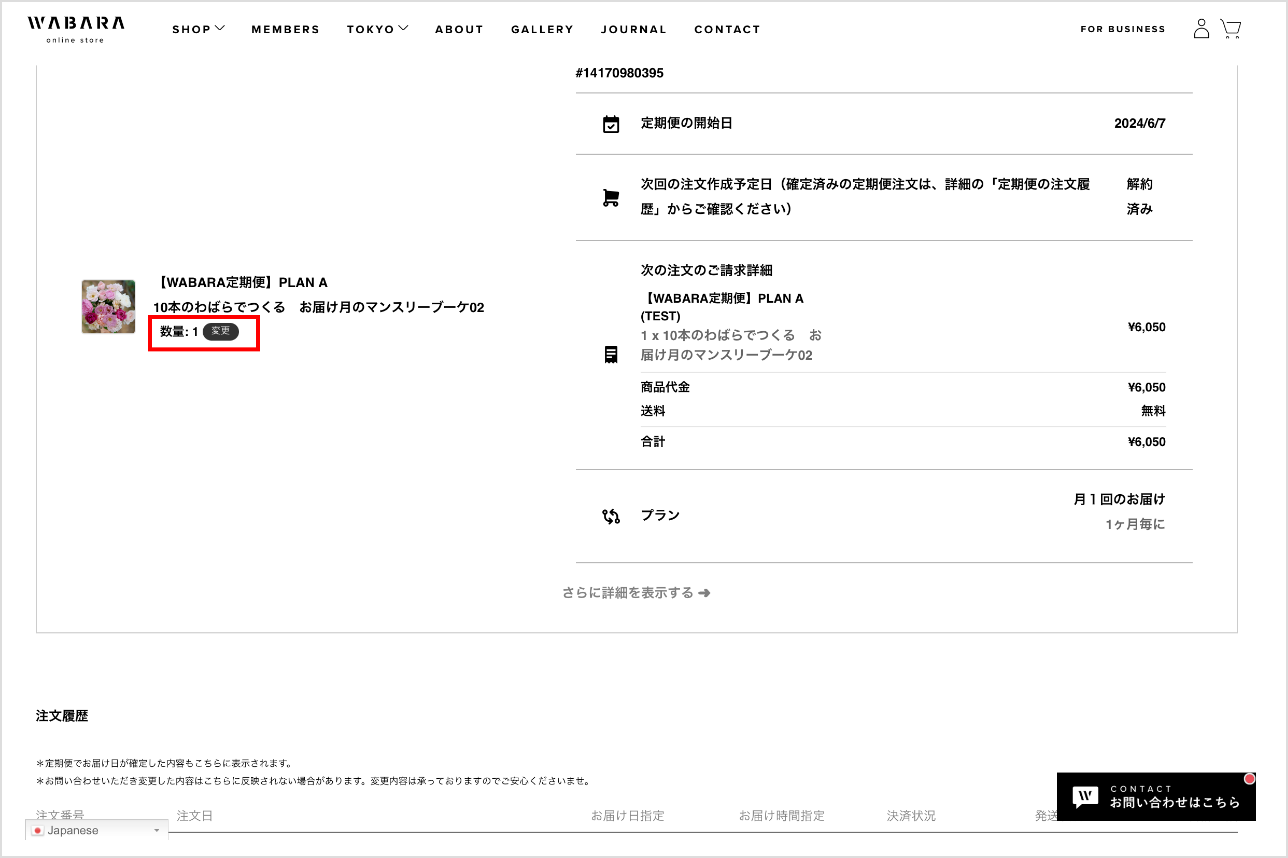
Task: Expand the TOKYO dropdown menu
Action: 377,29
